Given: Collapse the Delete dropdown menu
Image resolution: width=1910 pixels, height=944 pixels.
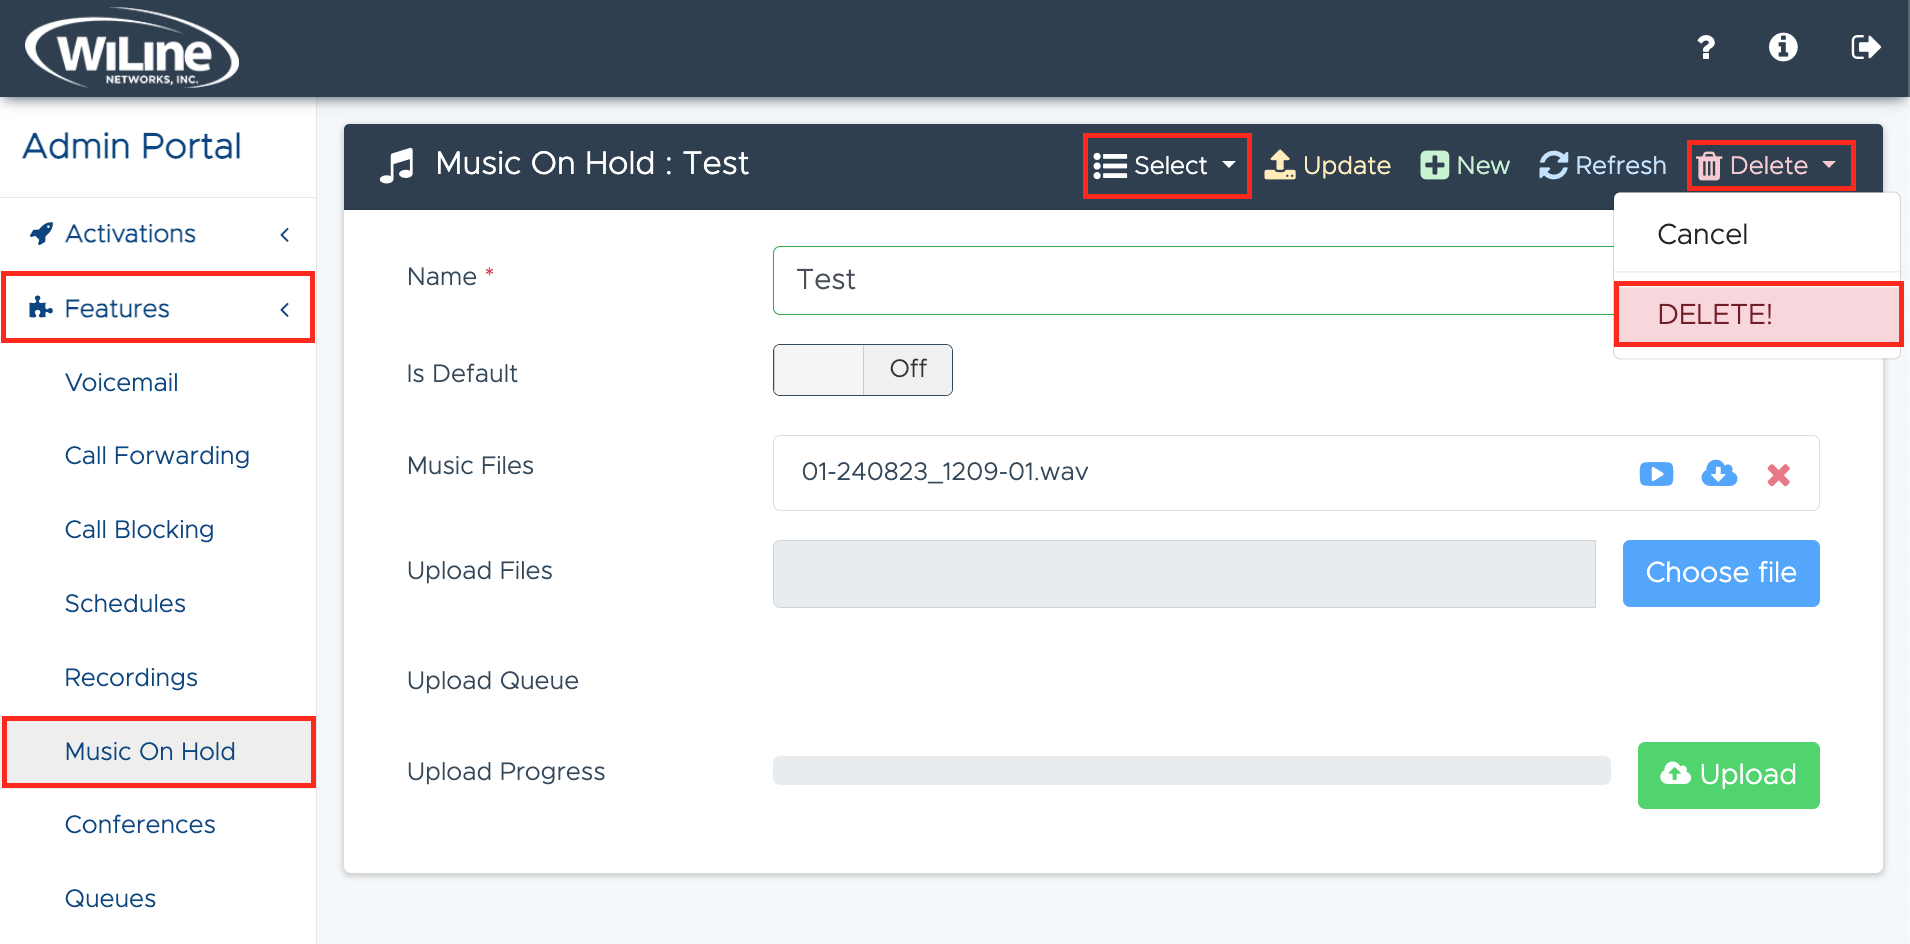Looking at the screenshot, I should [1770, 165].
